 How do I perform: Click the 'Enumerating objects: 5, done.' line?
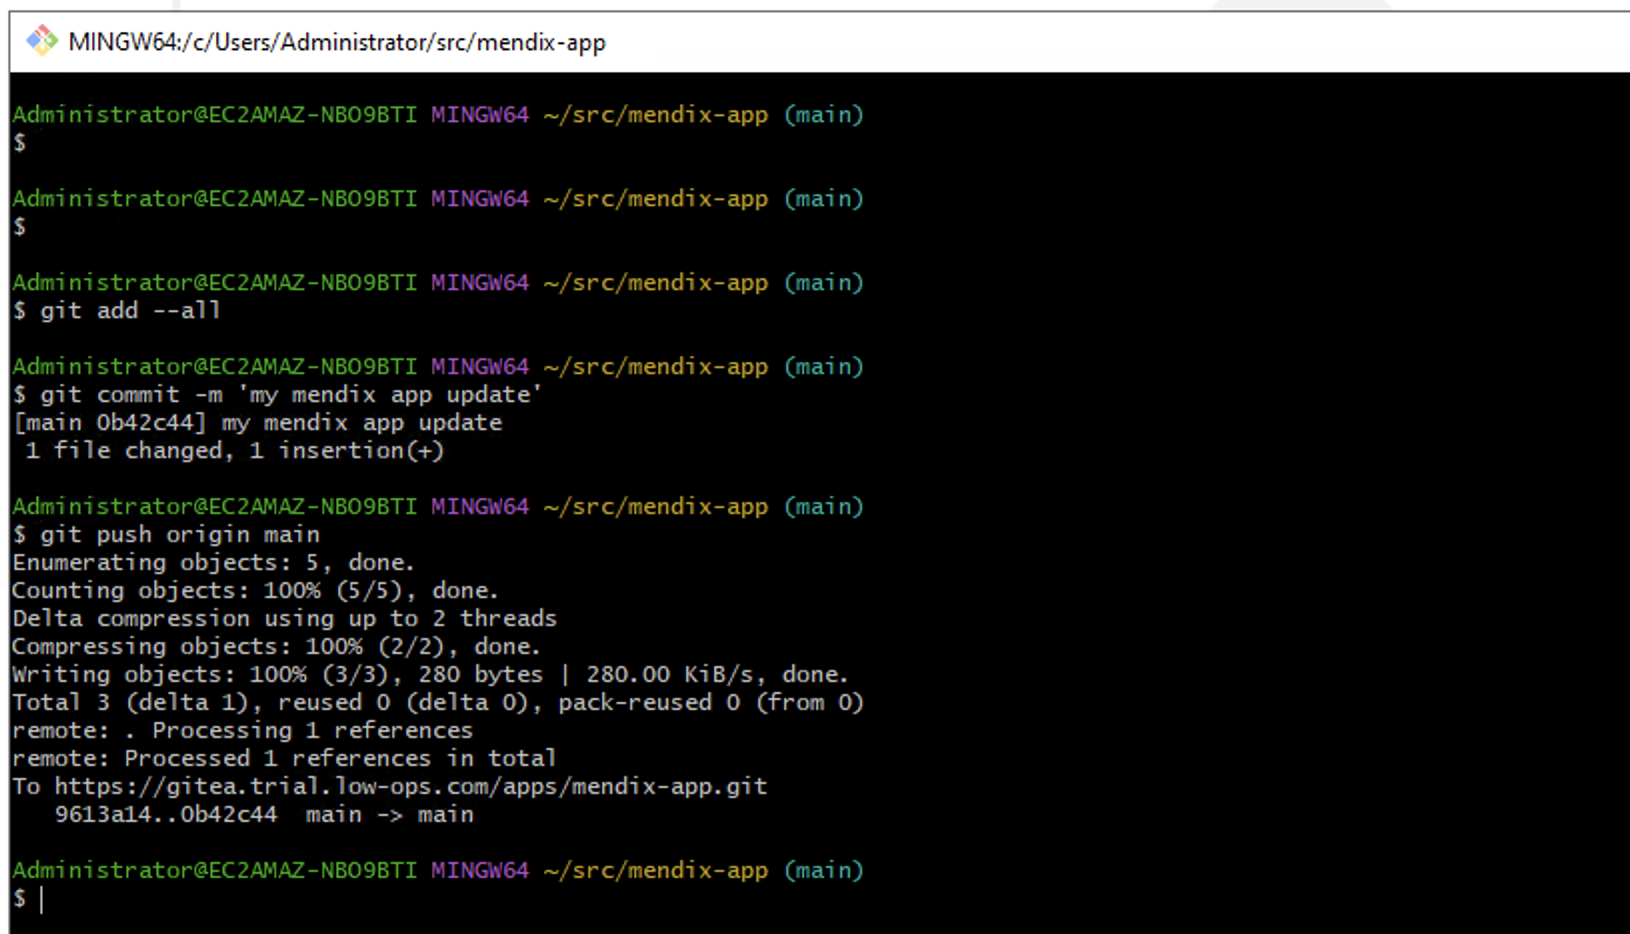click(213, 562)
